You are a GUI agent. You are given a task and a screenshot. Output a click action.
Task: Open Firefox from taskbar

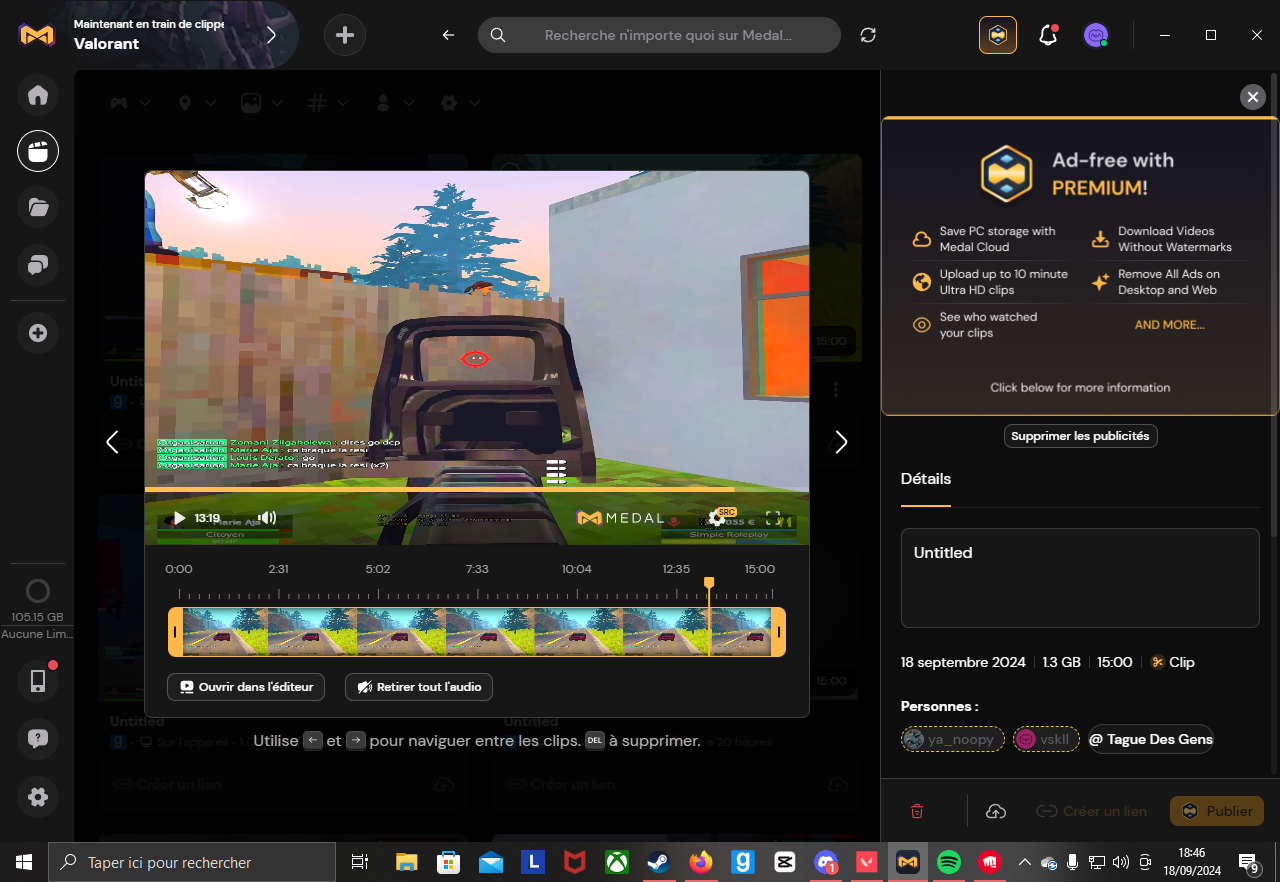tap(701, 862)
